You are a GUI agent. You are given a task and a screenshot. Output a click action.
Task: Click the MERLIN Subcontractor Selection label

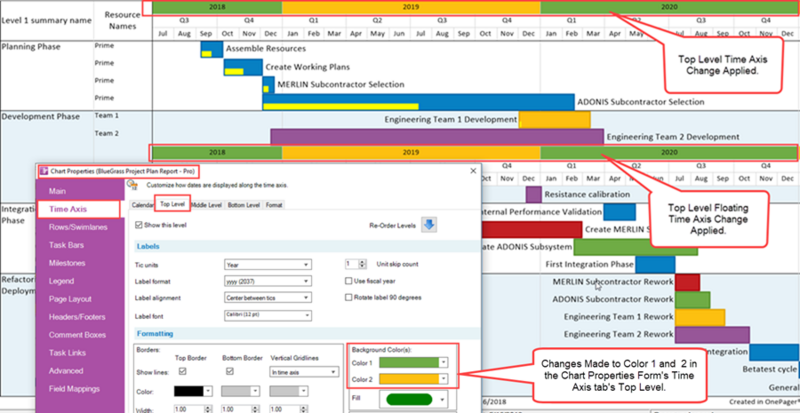pyautogui.click(x=341, y=84)
